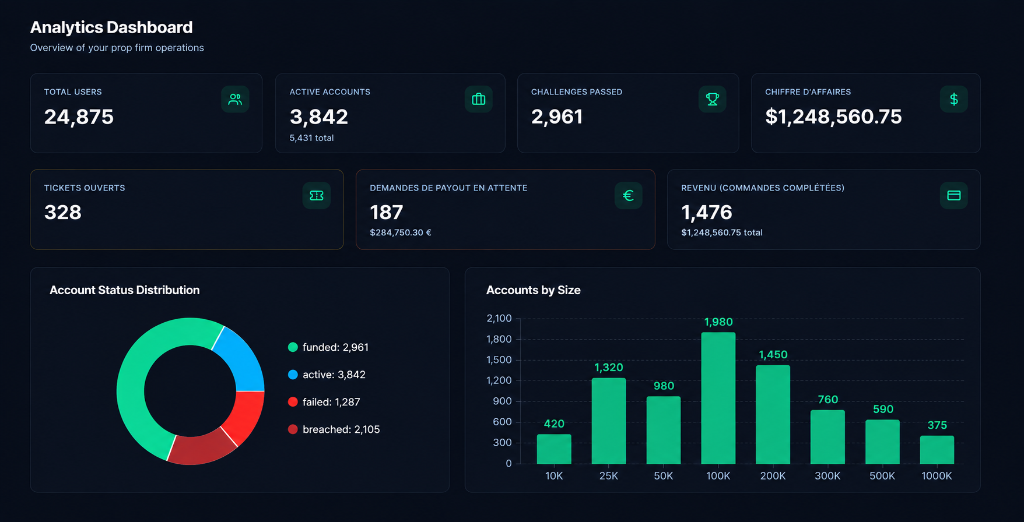The height and width of the screenshot is (522, 1024).
Task: Click the completed orders value 1,476
Action: (x=707, y=212)
